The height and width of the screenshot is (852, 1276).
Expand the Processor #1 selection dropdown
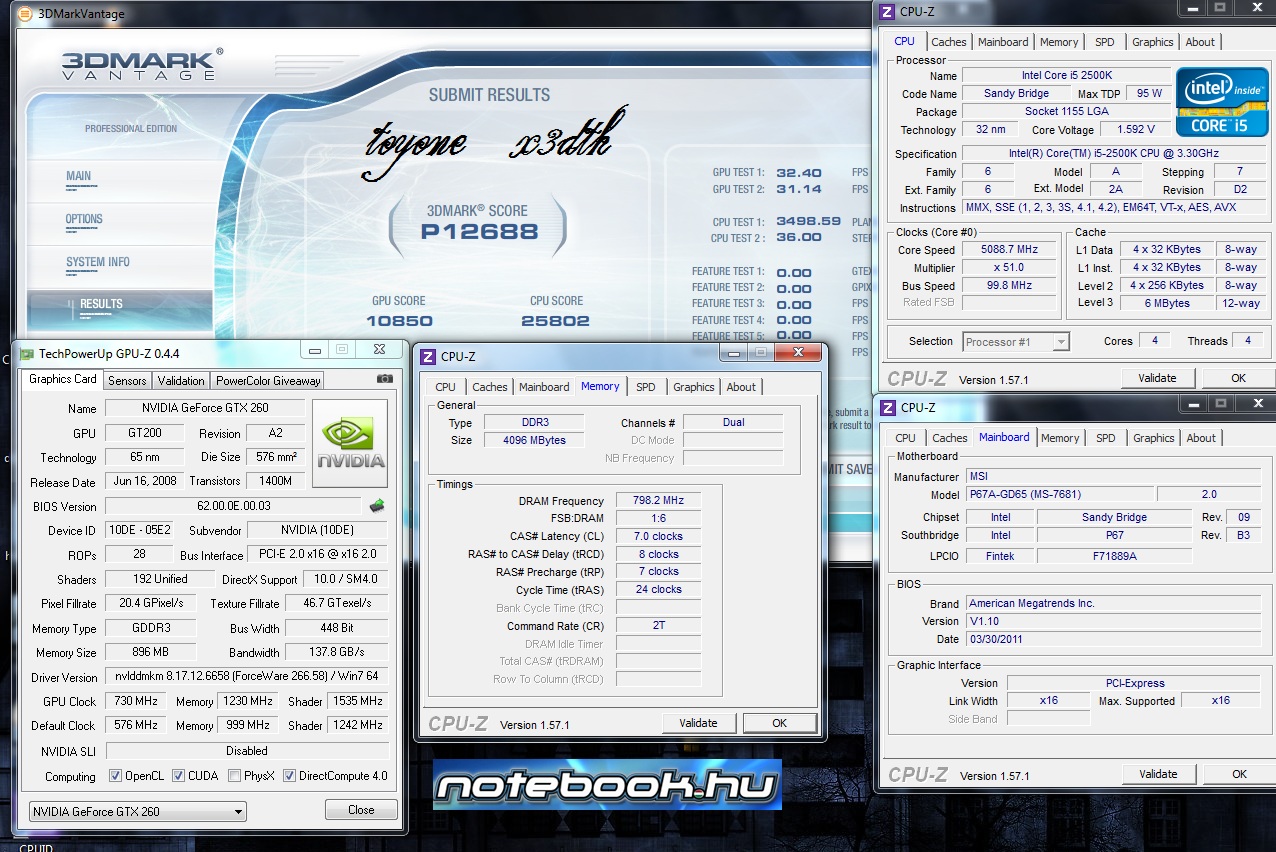[x=1016, y=342]
